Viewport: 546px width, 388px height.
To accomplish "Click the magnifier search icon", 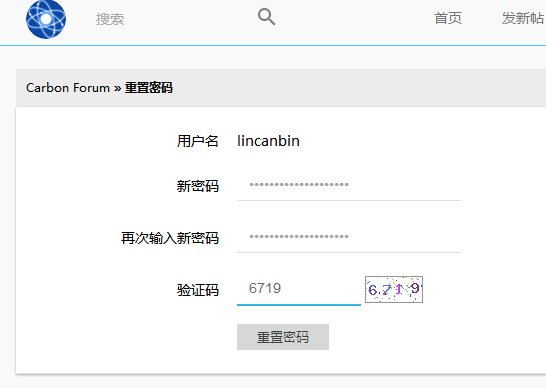I will [266, 17].
